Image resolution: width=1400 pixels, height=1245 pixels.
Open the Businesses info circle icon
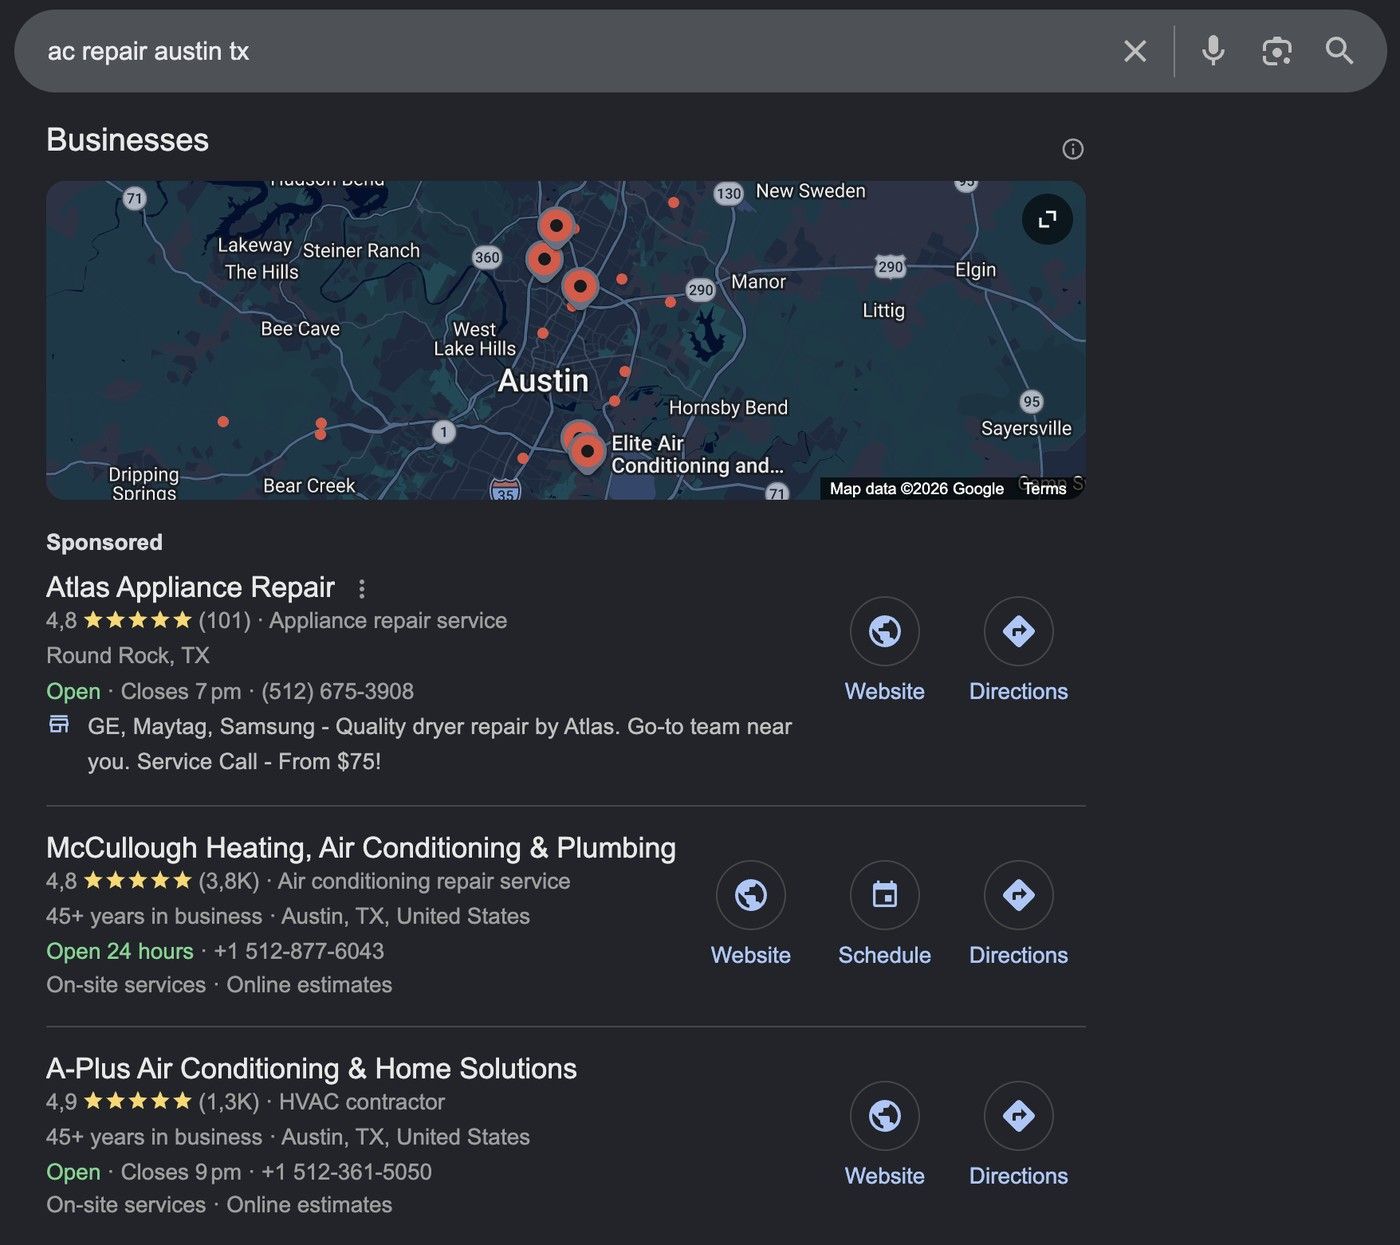(x=1073, y=149)
